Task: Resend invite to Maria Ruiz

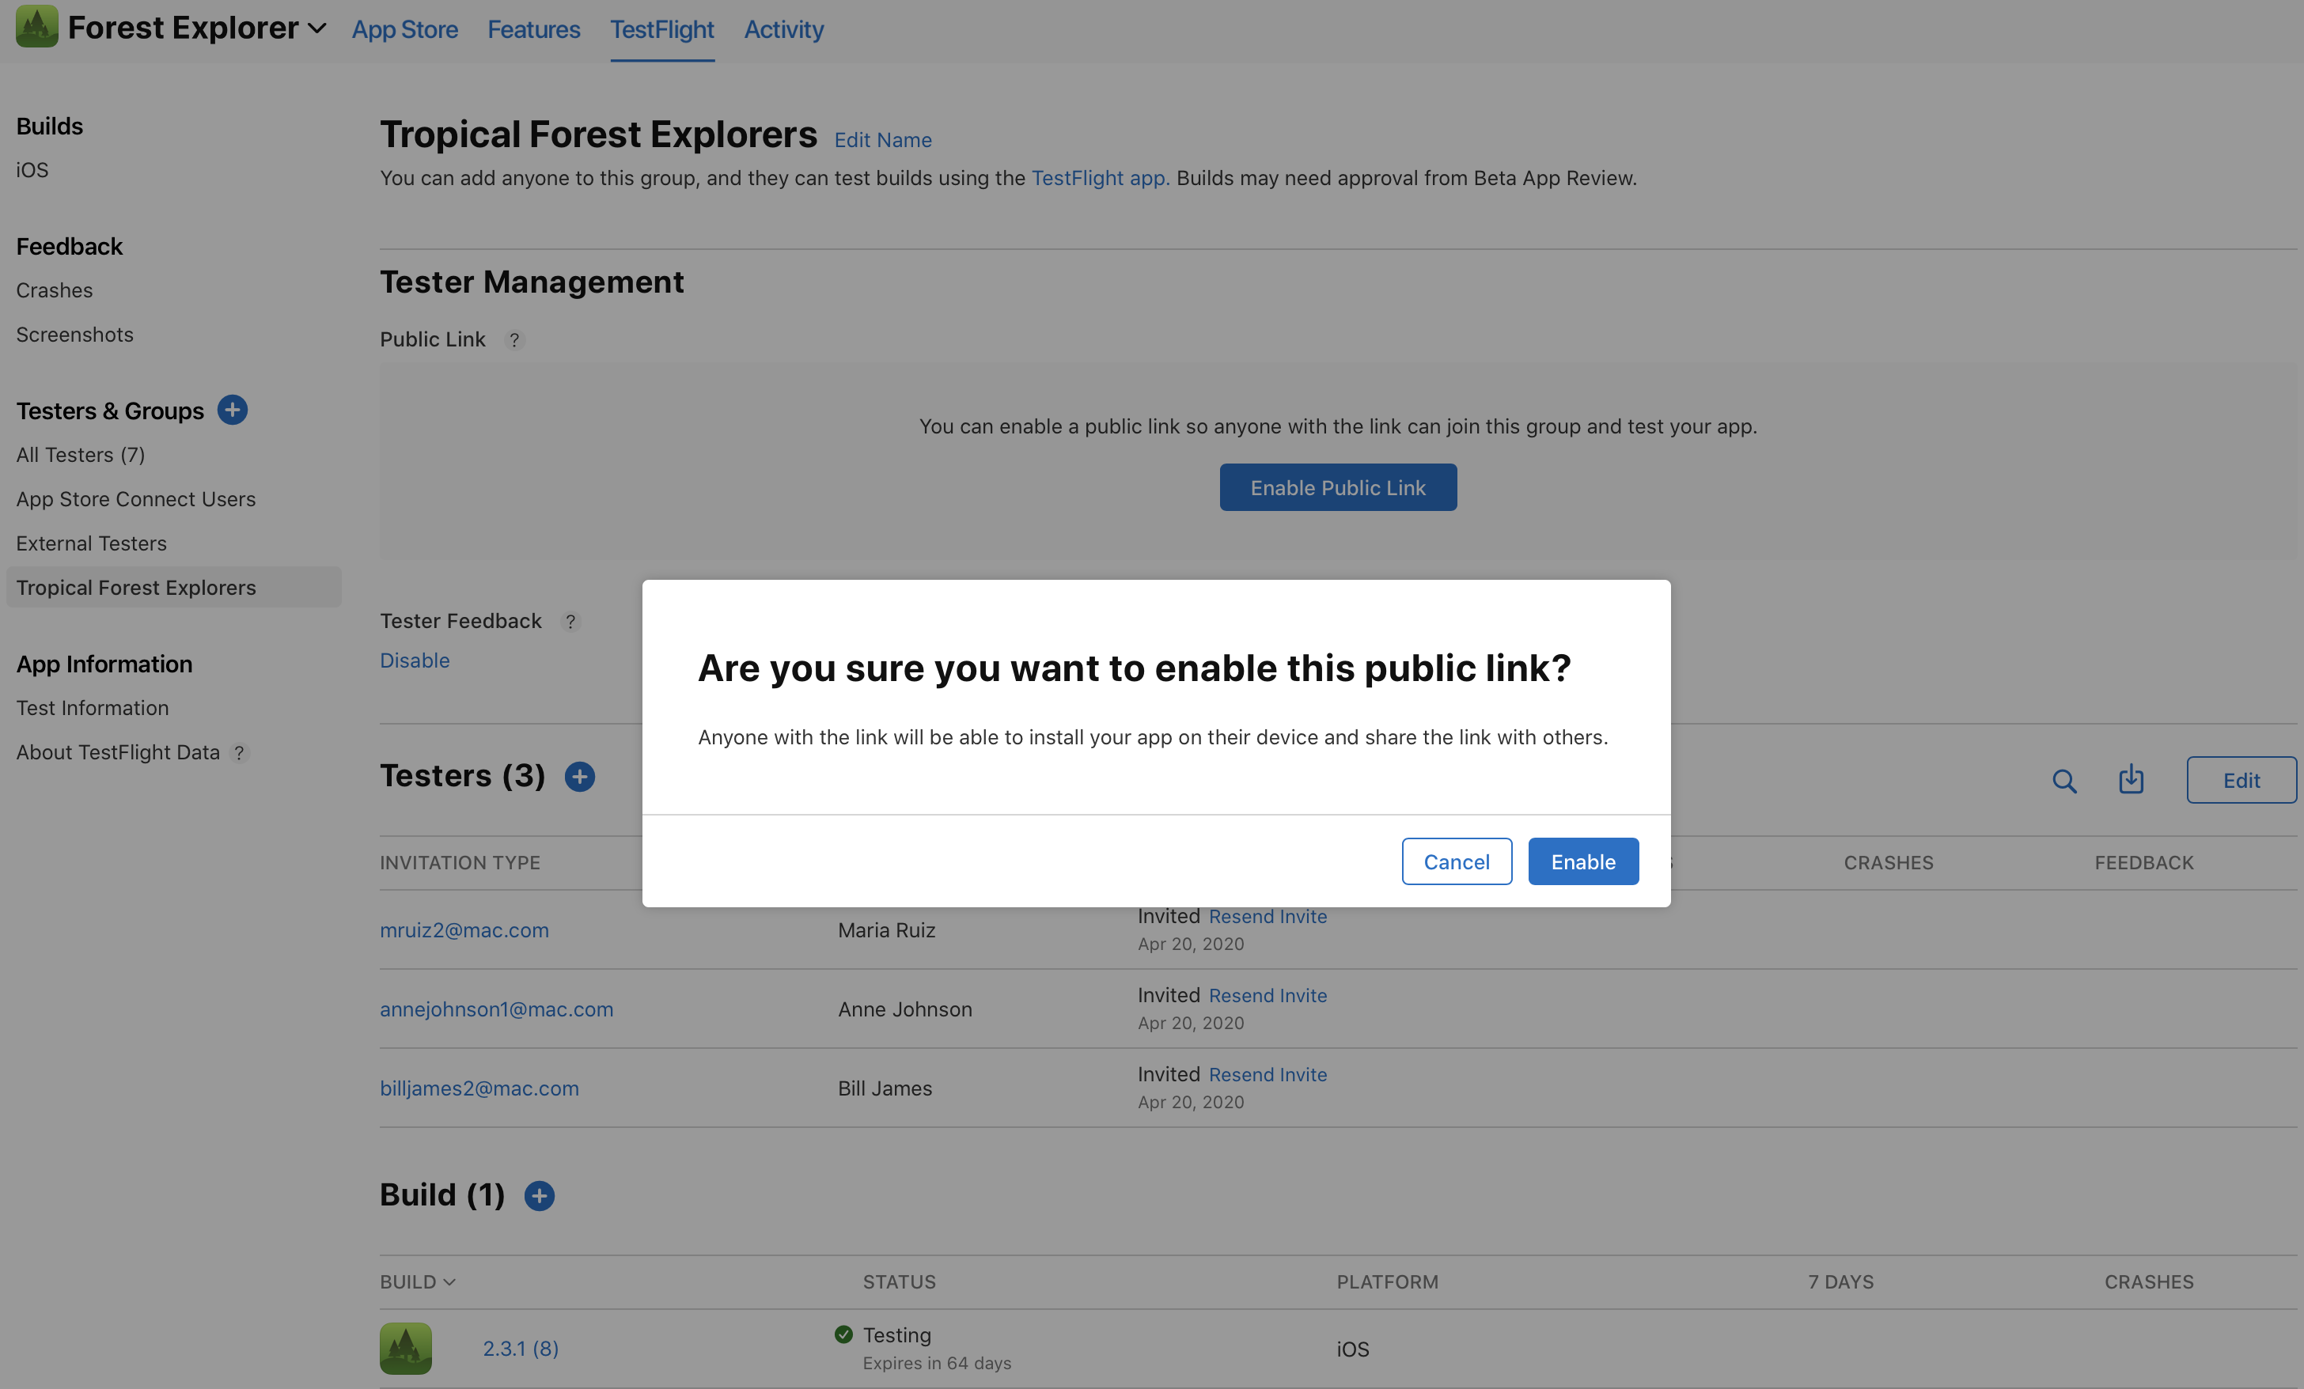Action: (1267, 916)
